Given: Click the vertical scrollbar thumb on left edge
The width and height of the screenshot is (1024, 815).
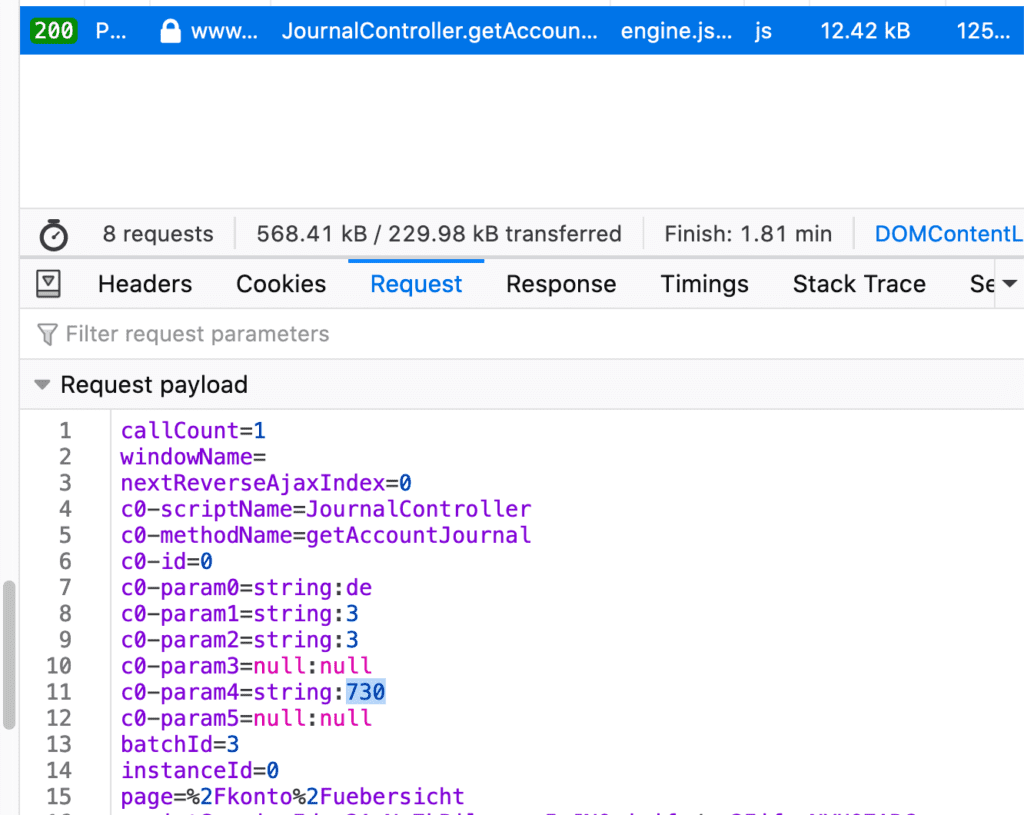Looking at the screenshot, I should [9, 654].
